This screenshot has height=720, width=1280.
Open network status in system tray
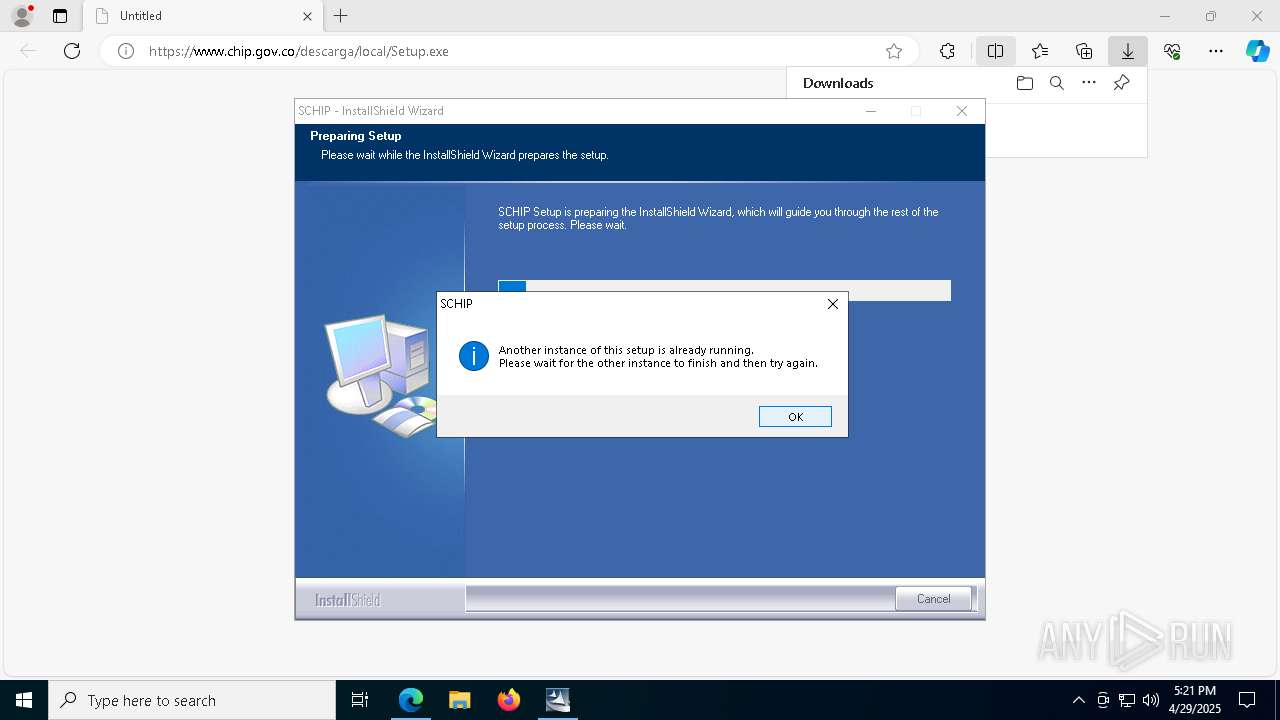[x=1127, y=700]
